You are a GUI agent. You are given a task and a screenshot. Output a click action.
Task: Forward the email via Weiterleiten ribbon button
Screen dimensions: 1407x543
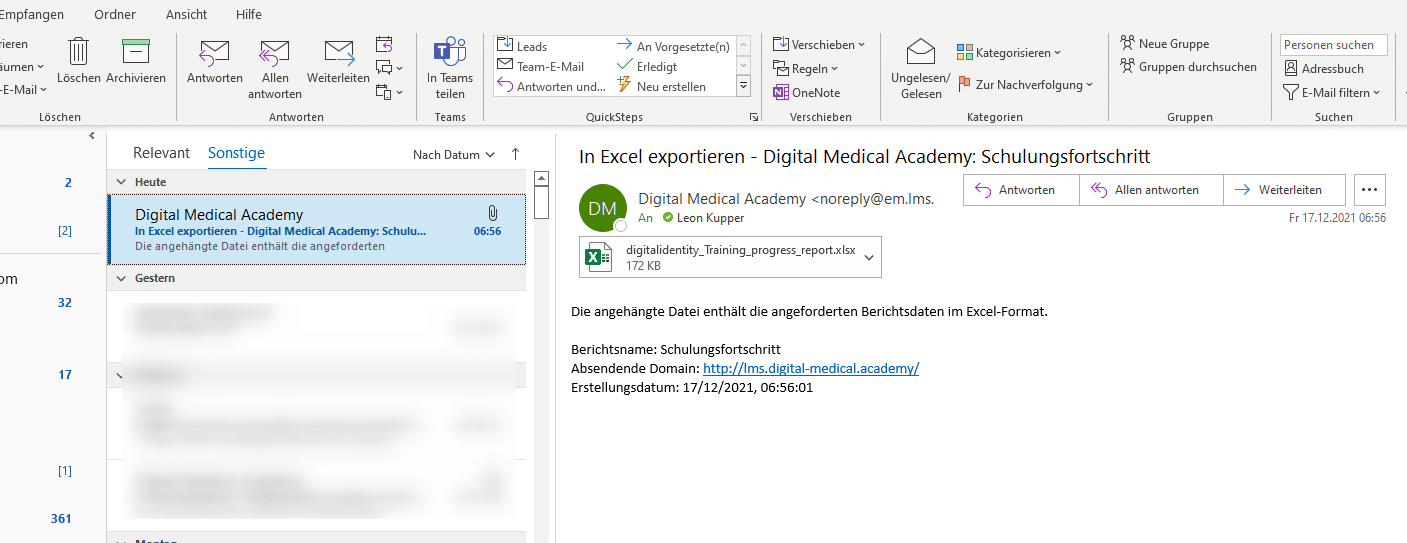[338, 60]
